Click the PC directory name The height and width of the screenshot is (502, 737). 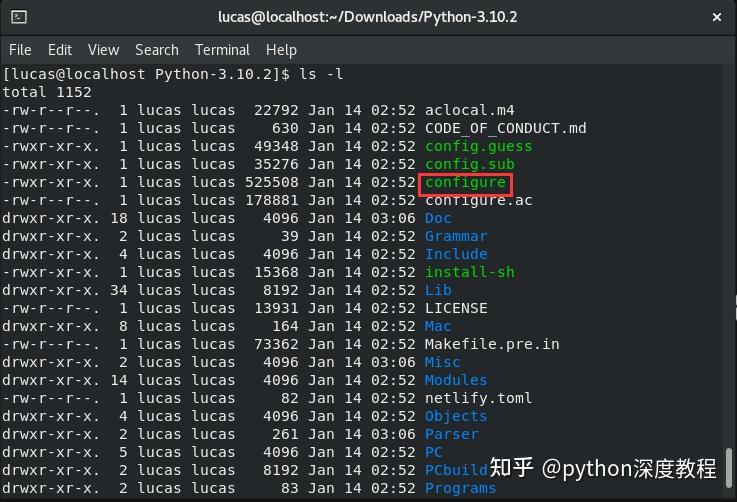coord(434,452)
